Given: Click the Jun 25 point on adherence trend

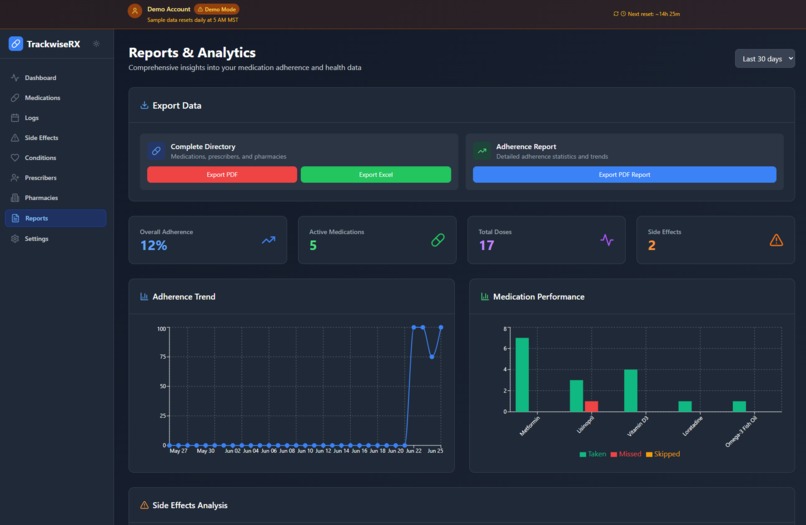Looking at the screenshot, I should coord(441,328).
